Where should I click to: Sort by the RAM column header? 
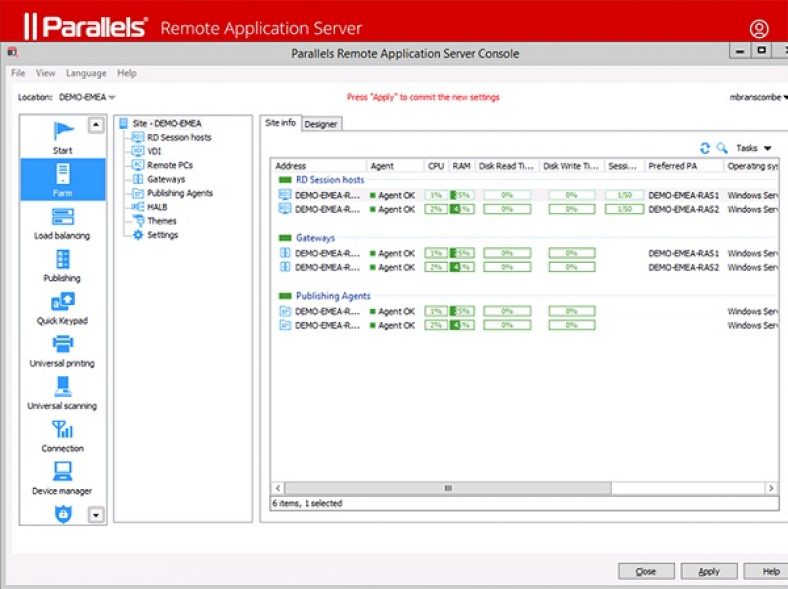461,166
